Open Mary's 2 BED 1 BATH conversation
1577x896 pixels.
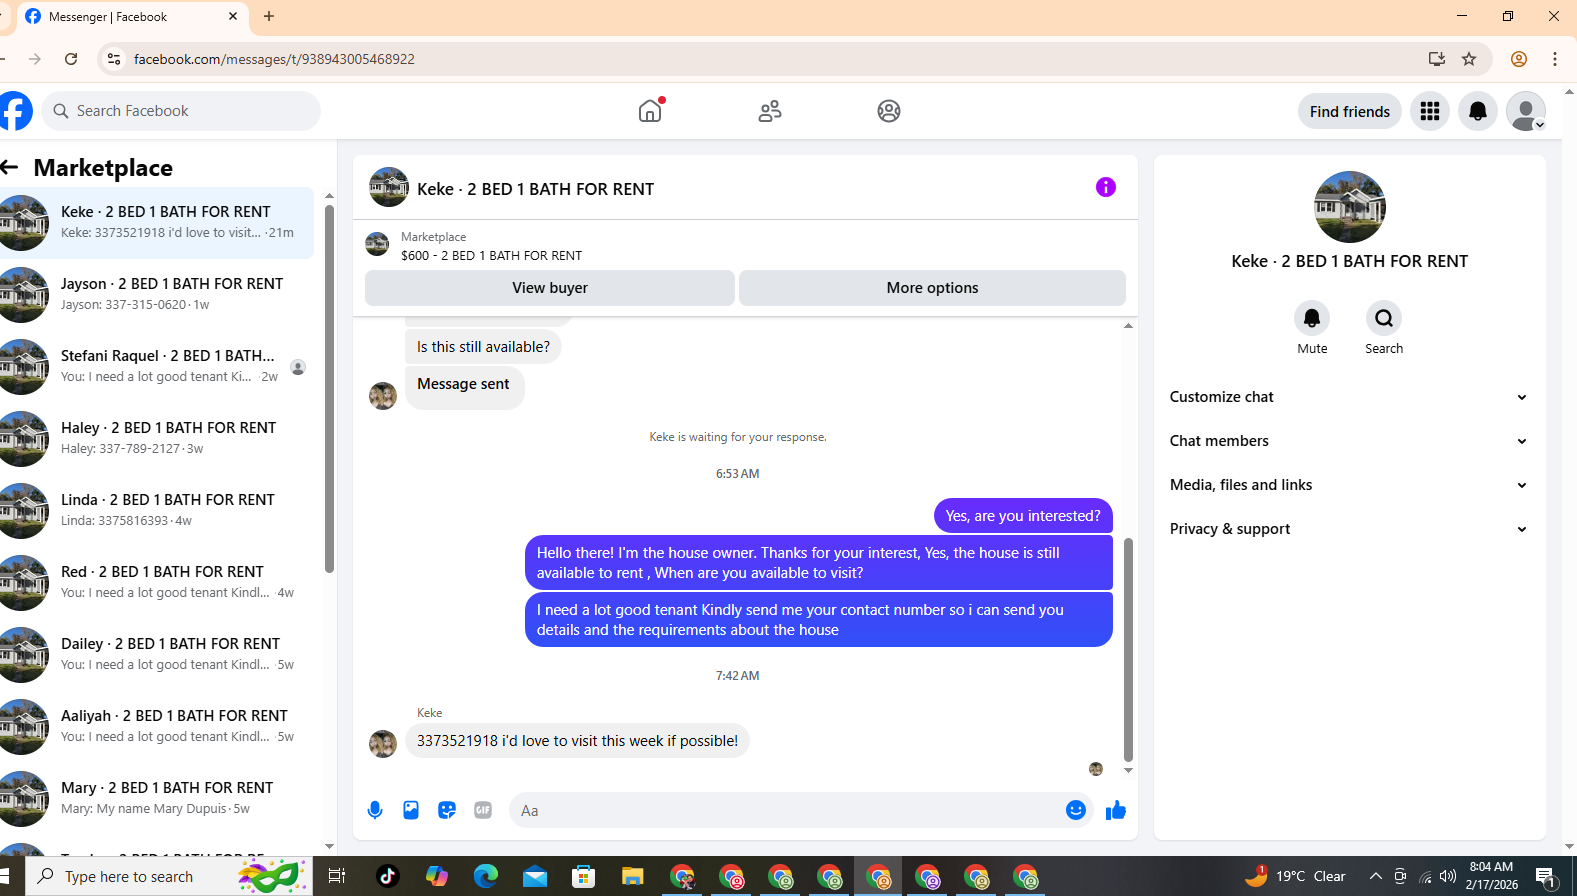[157, 799]
